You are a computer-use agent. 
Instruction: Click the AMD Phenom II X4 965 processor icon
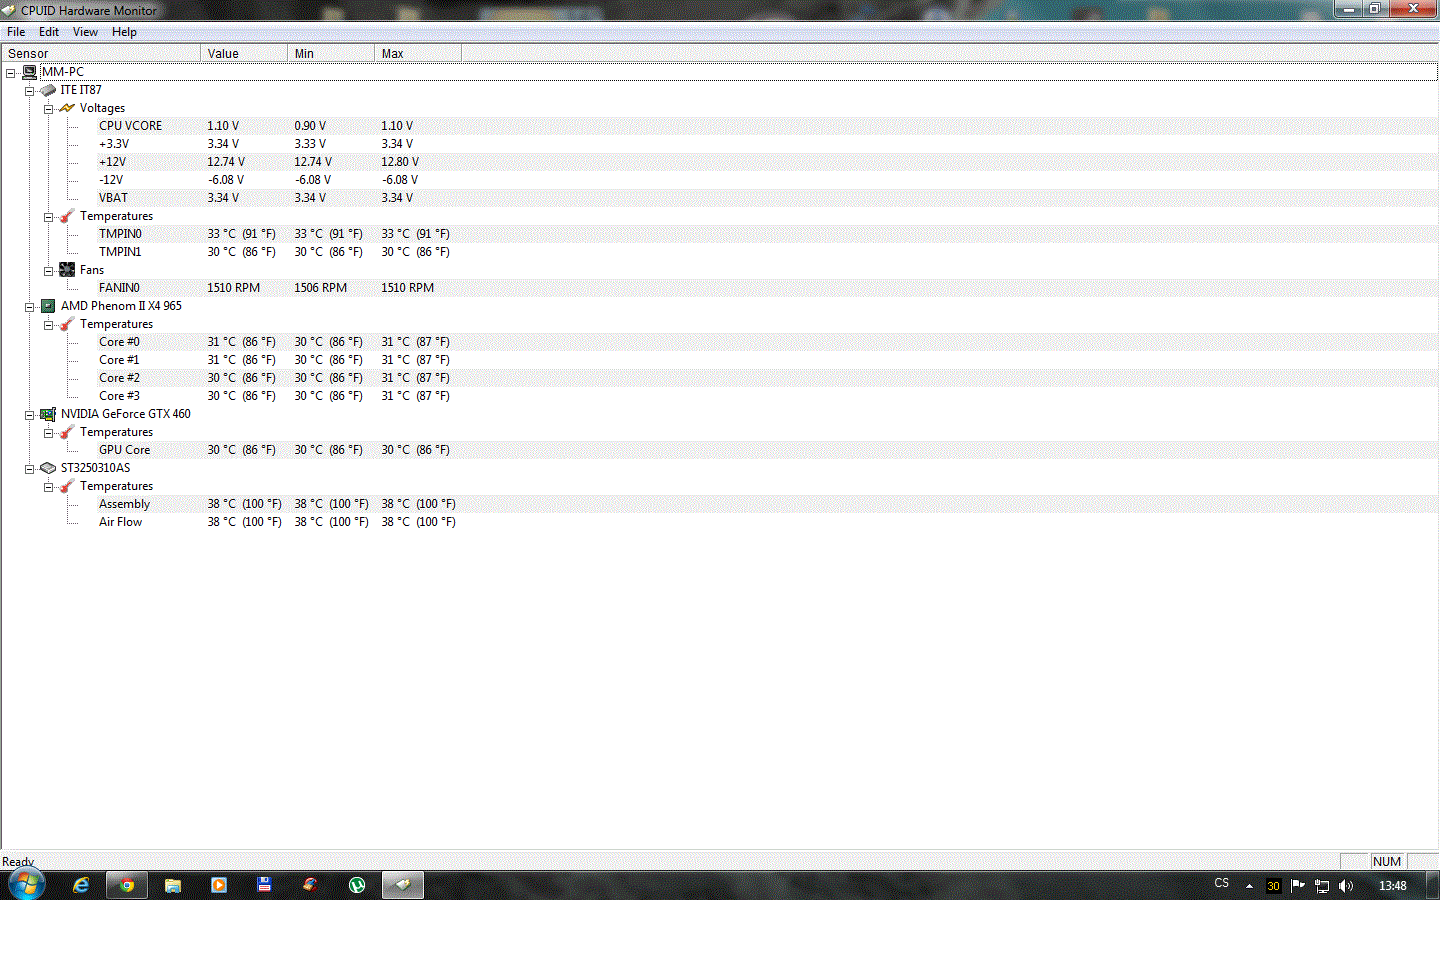[48, 306]
